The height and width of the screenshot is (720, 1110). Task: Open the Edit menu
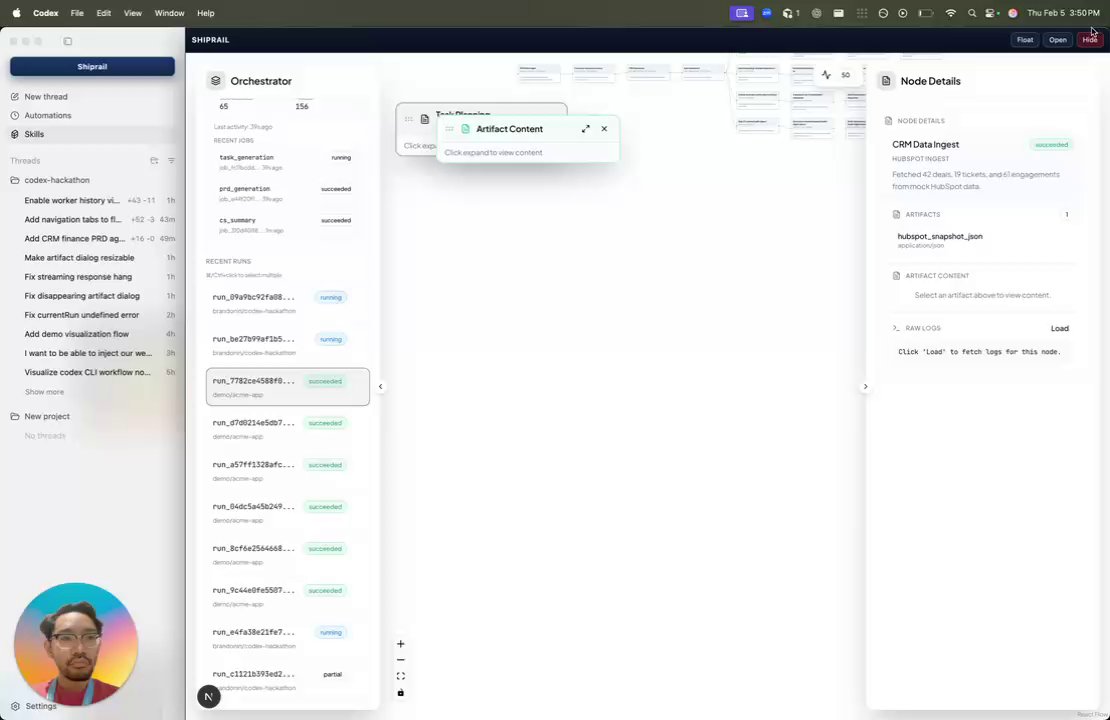(x=103, y=13)
